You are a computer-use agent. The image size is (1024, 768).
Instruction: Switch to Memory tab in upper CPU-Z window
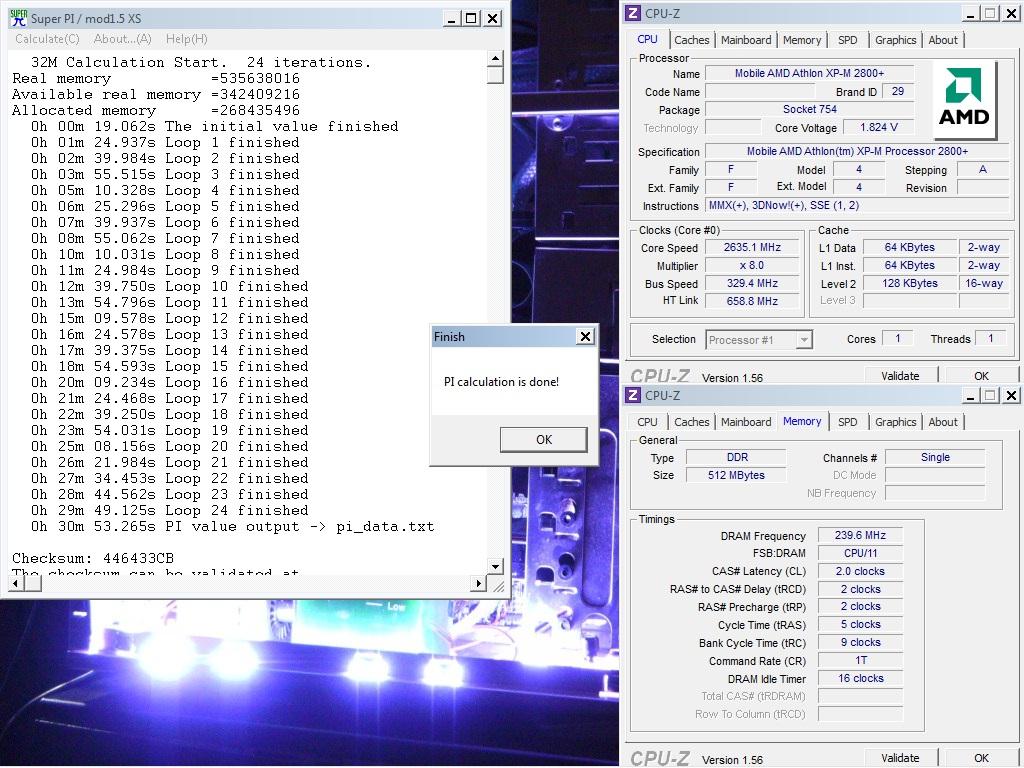(x=802, y=40)
